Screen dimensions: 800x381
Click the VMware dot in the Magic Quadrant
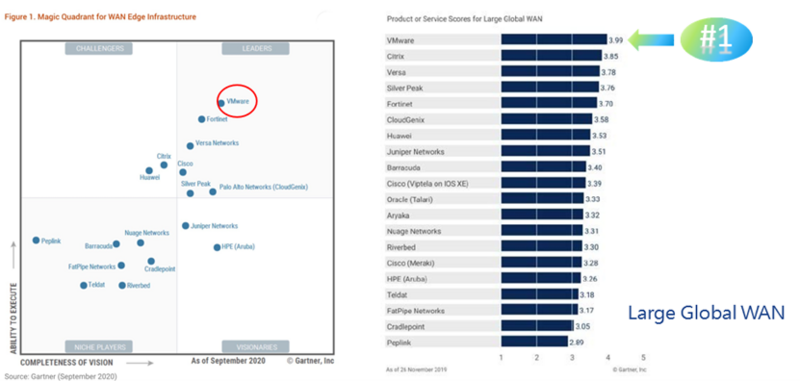[x=221, y=103]
